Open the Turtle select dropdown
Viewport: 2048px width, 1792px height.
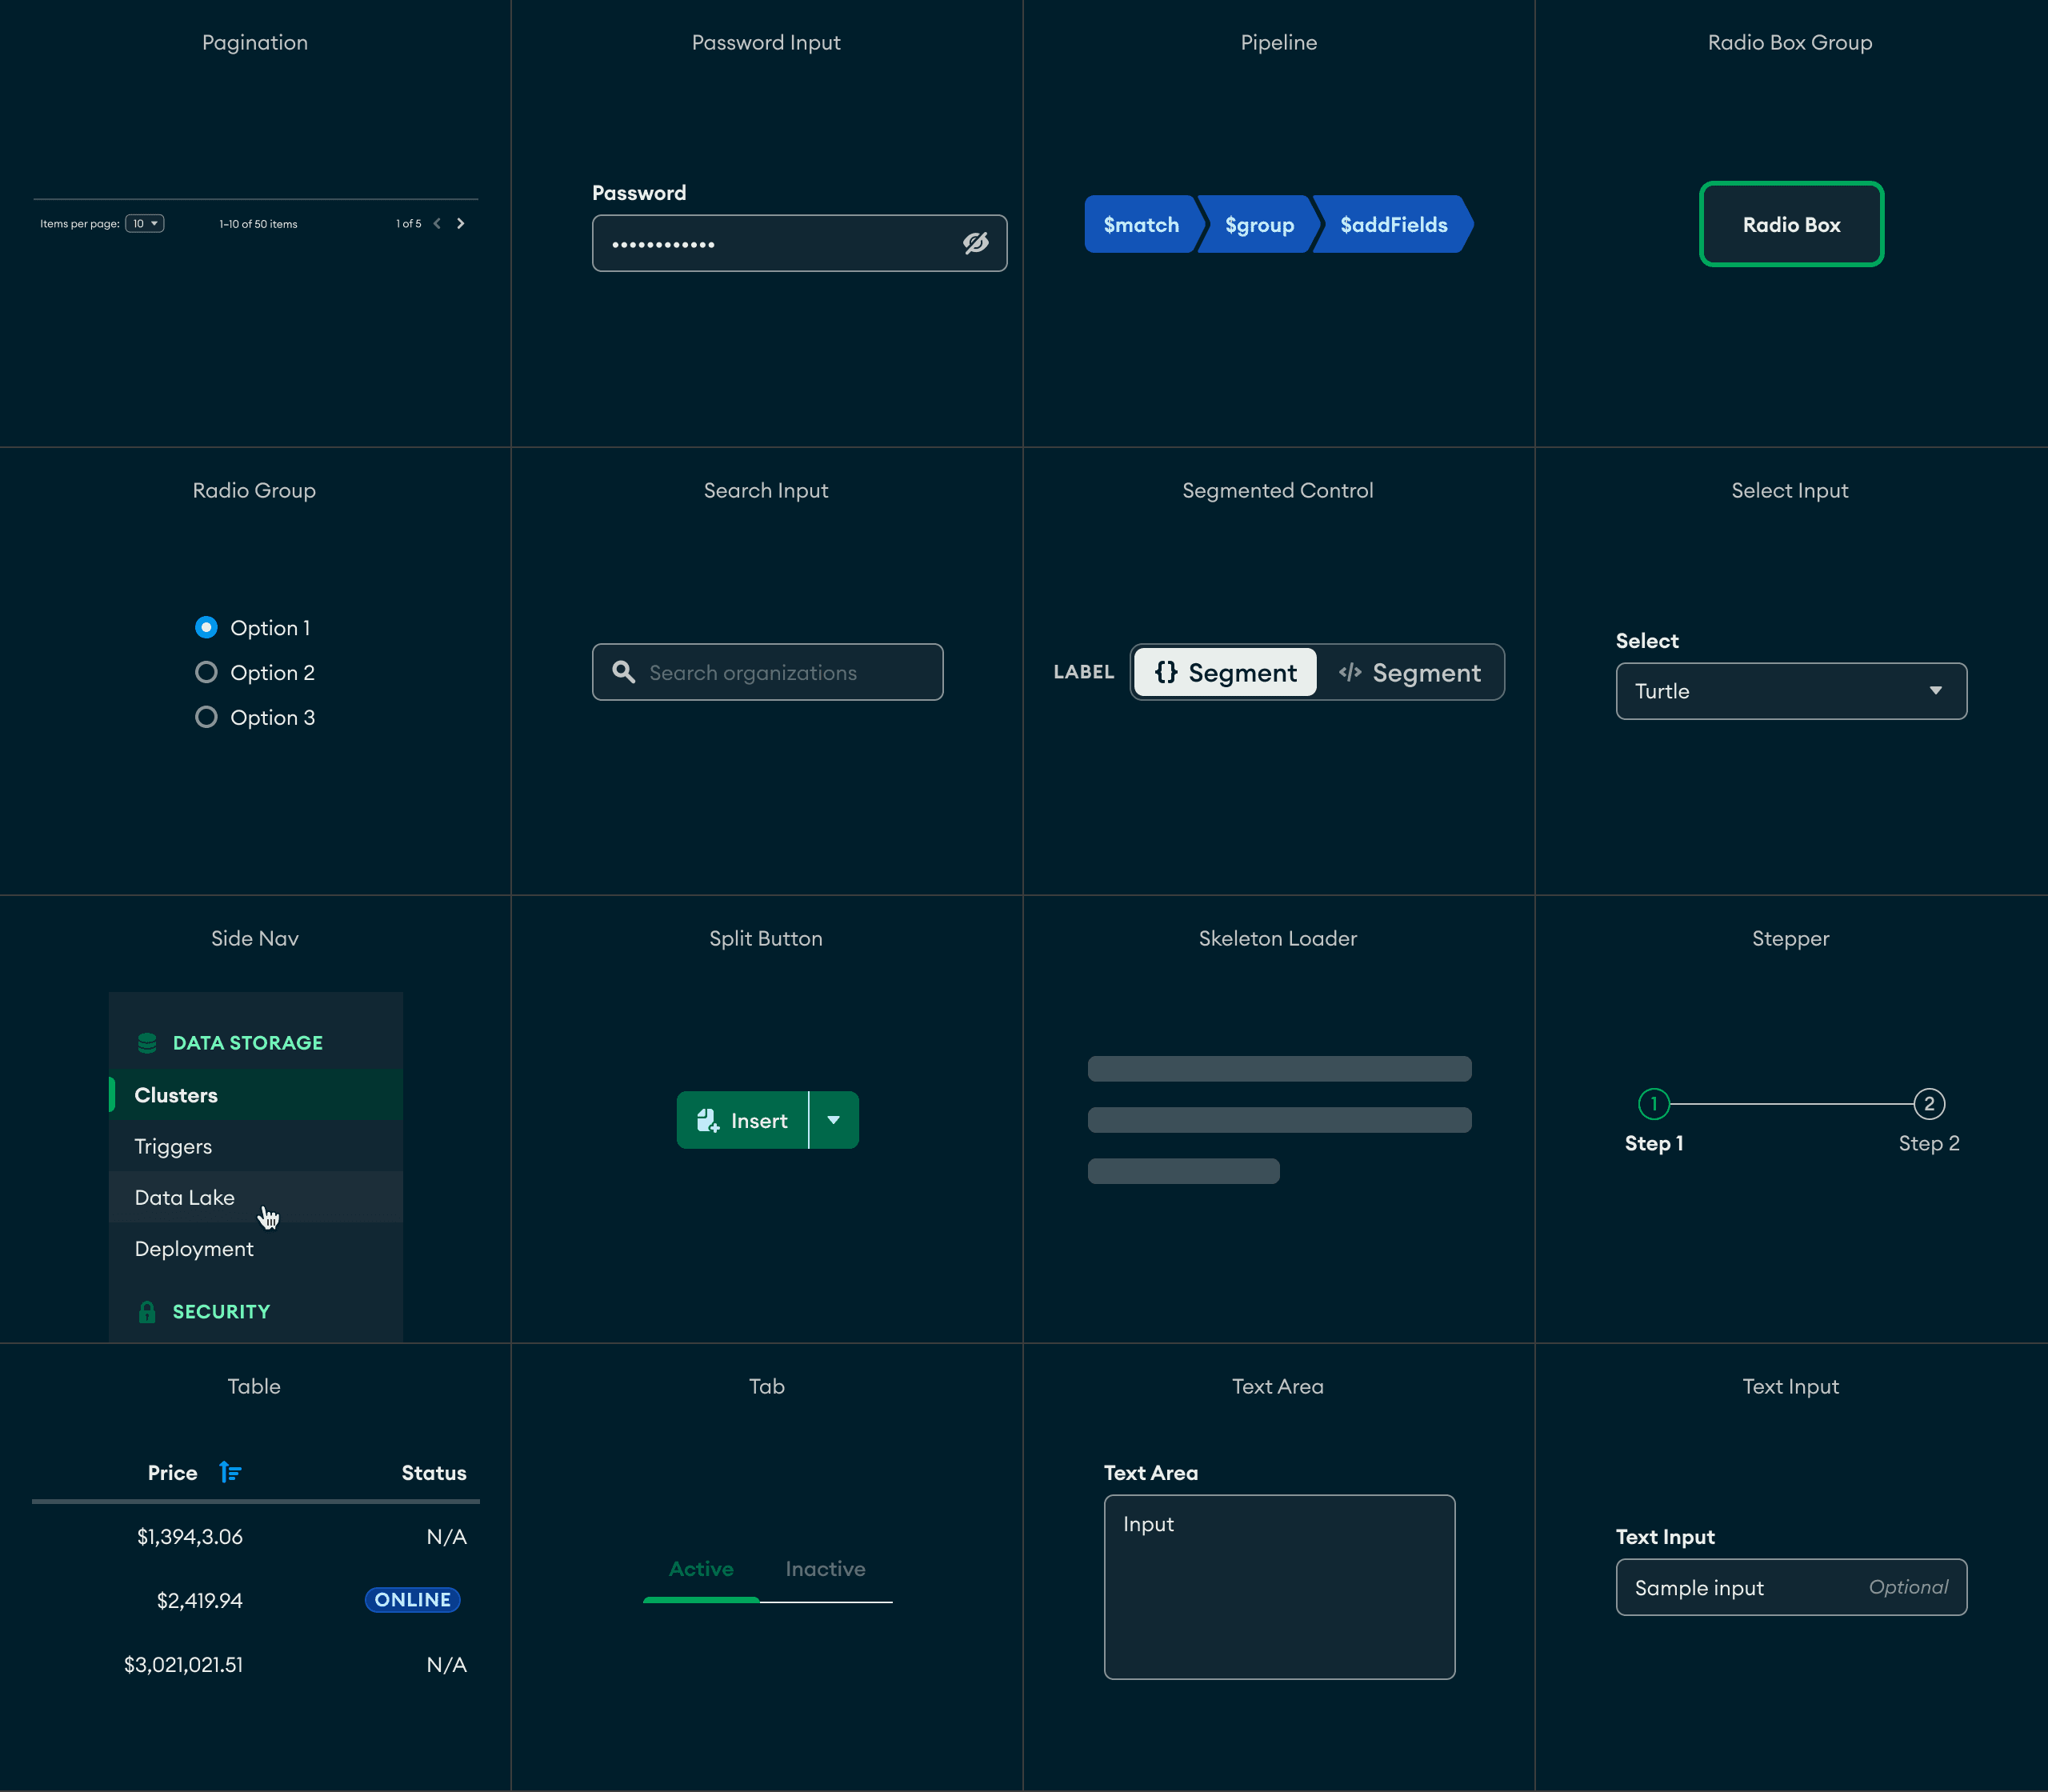pyautogui.click(x=1789, y=691)
